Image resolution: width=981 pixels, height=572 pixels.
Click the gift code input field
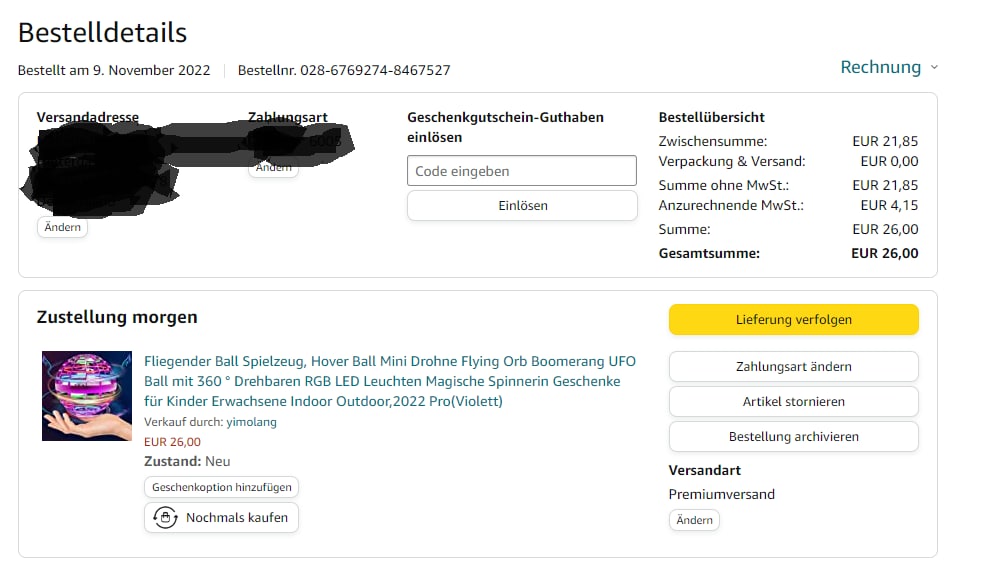(522, 171)
